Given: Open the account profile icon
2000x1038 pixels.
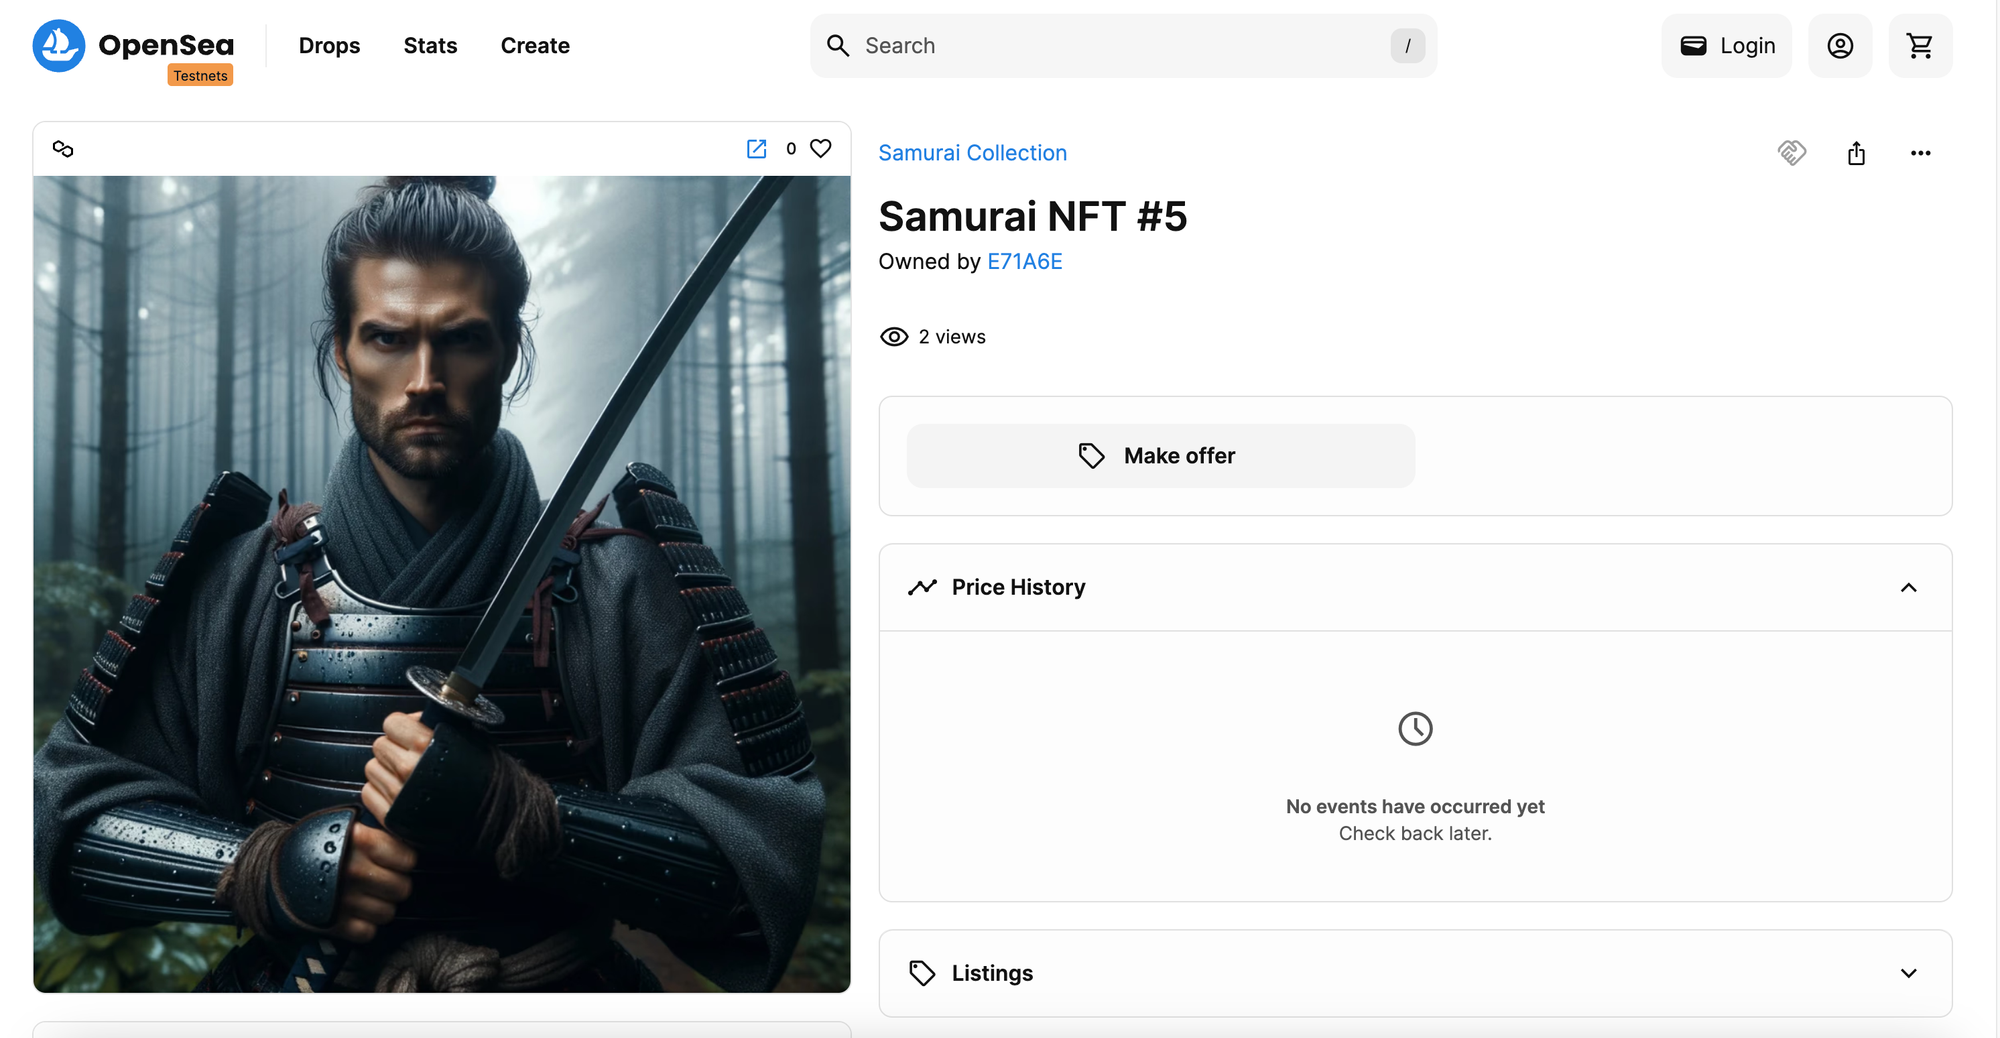Looking at the screenshot, I should pos(1840,46).
